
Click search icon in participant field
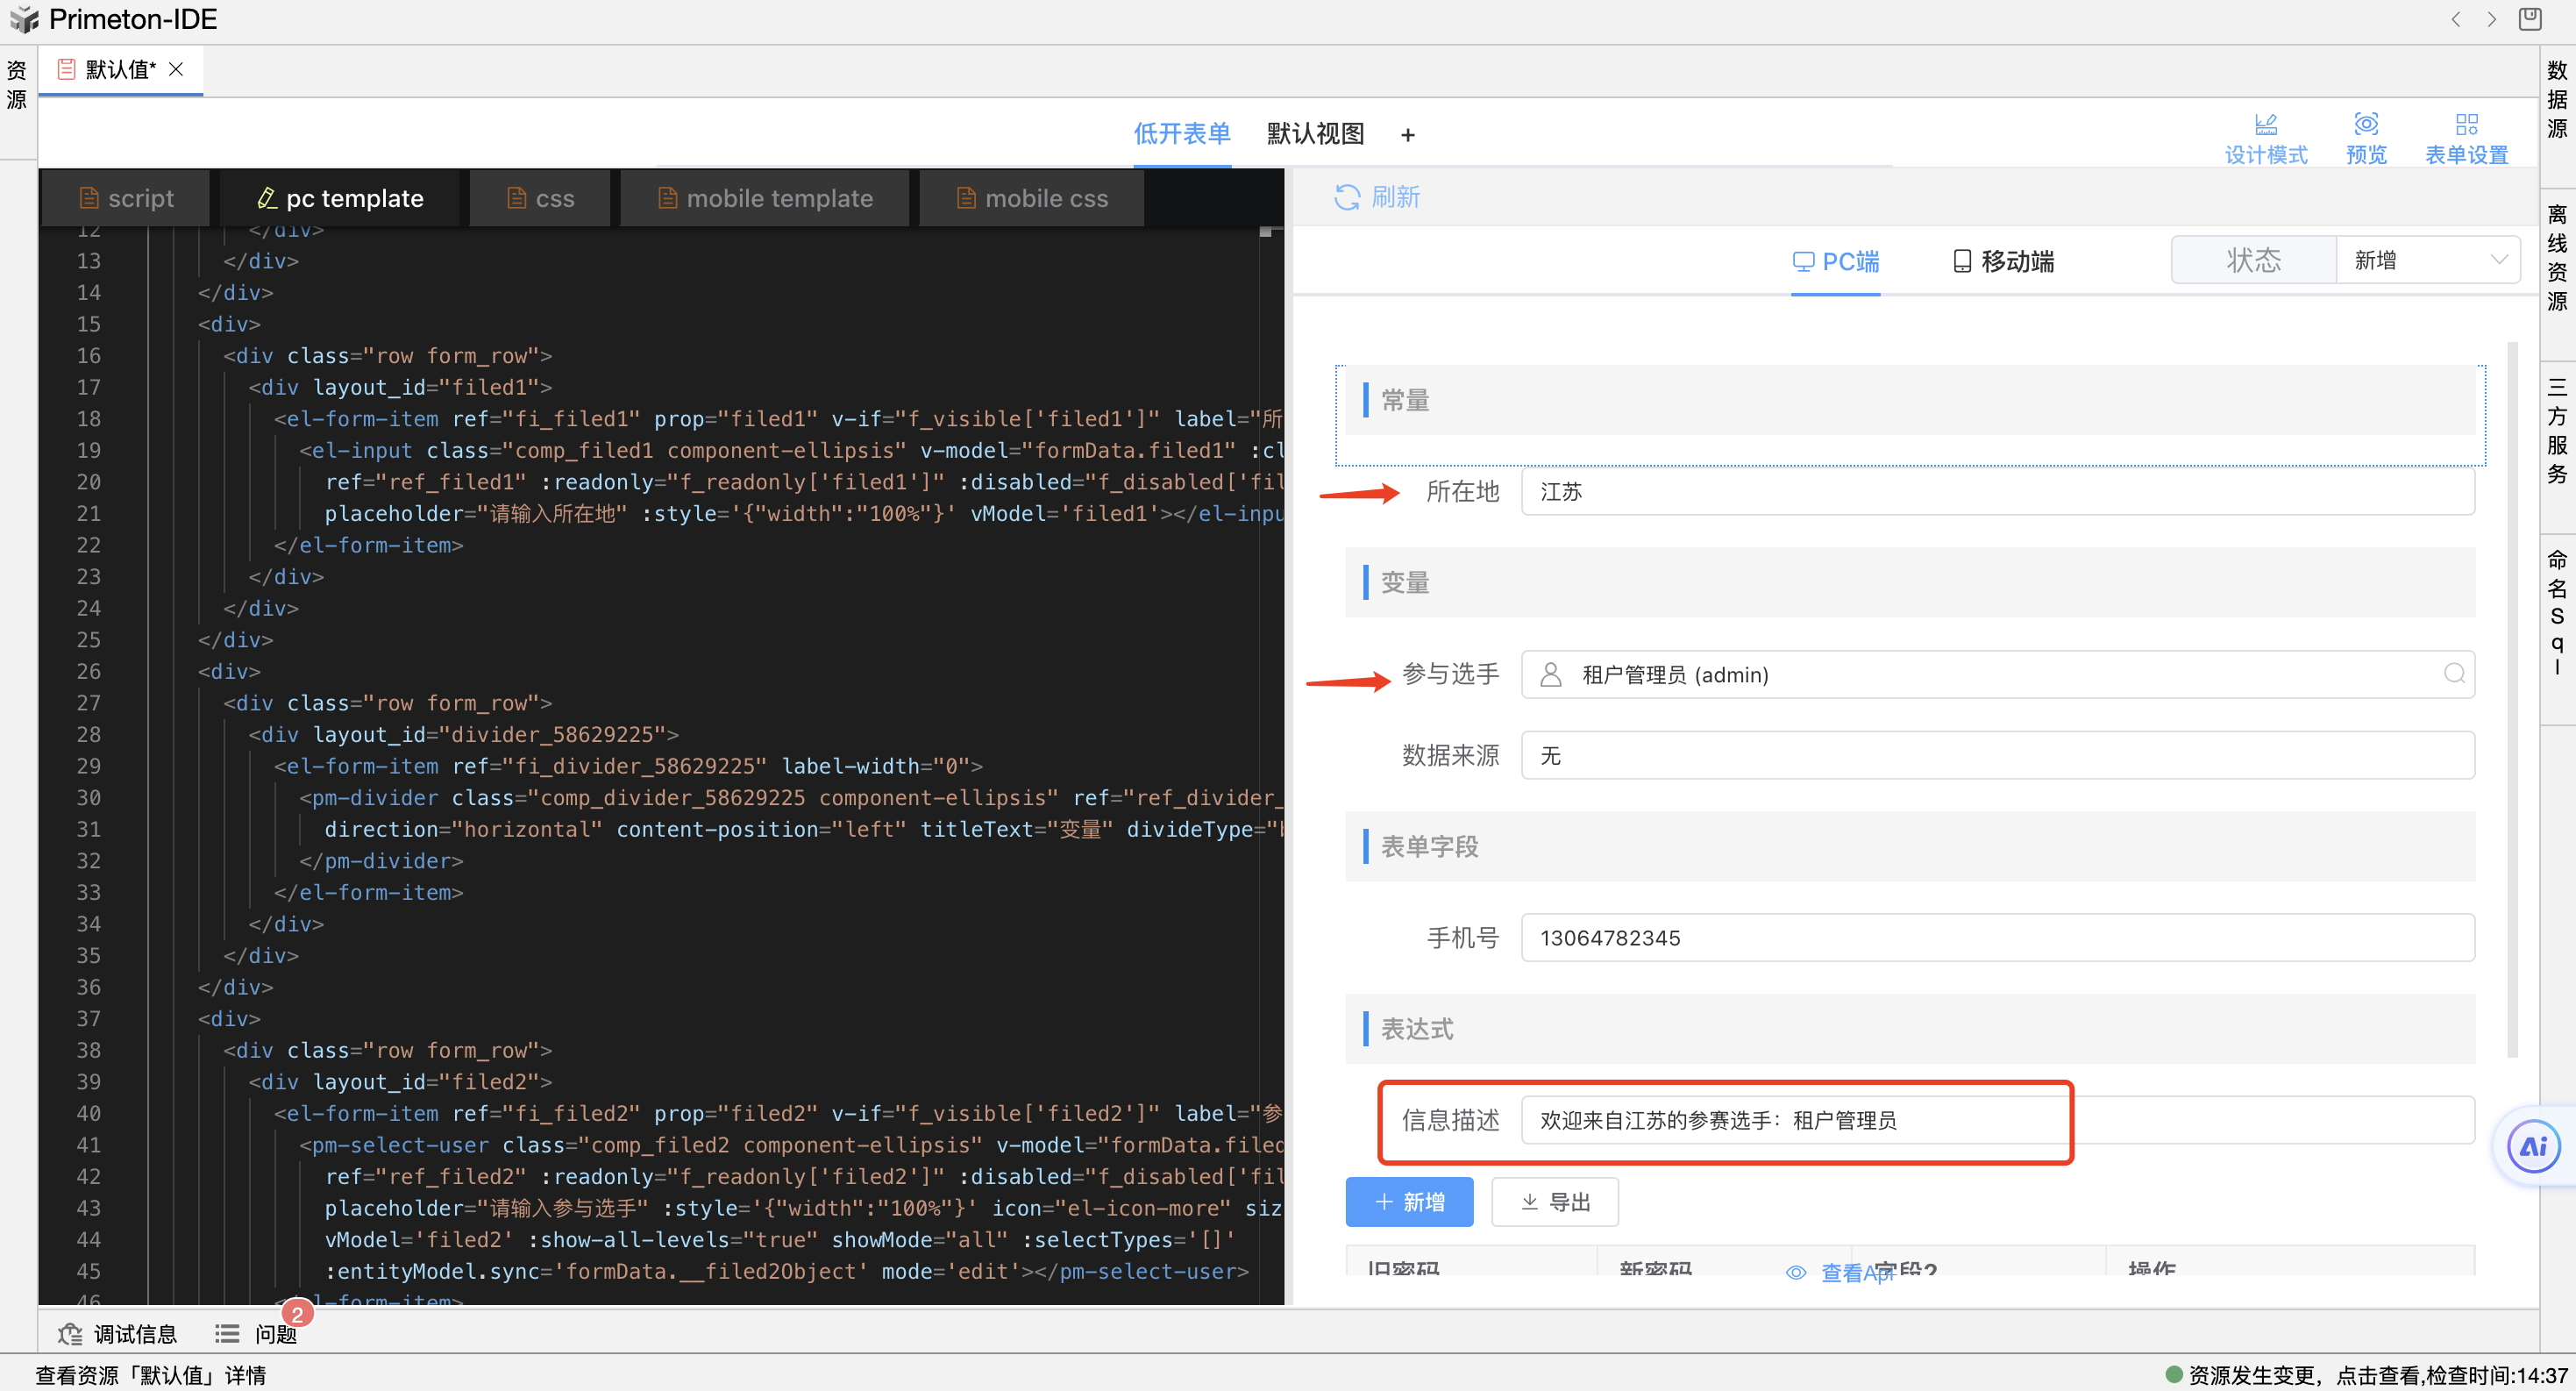point(2454,674)
